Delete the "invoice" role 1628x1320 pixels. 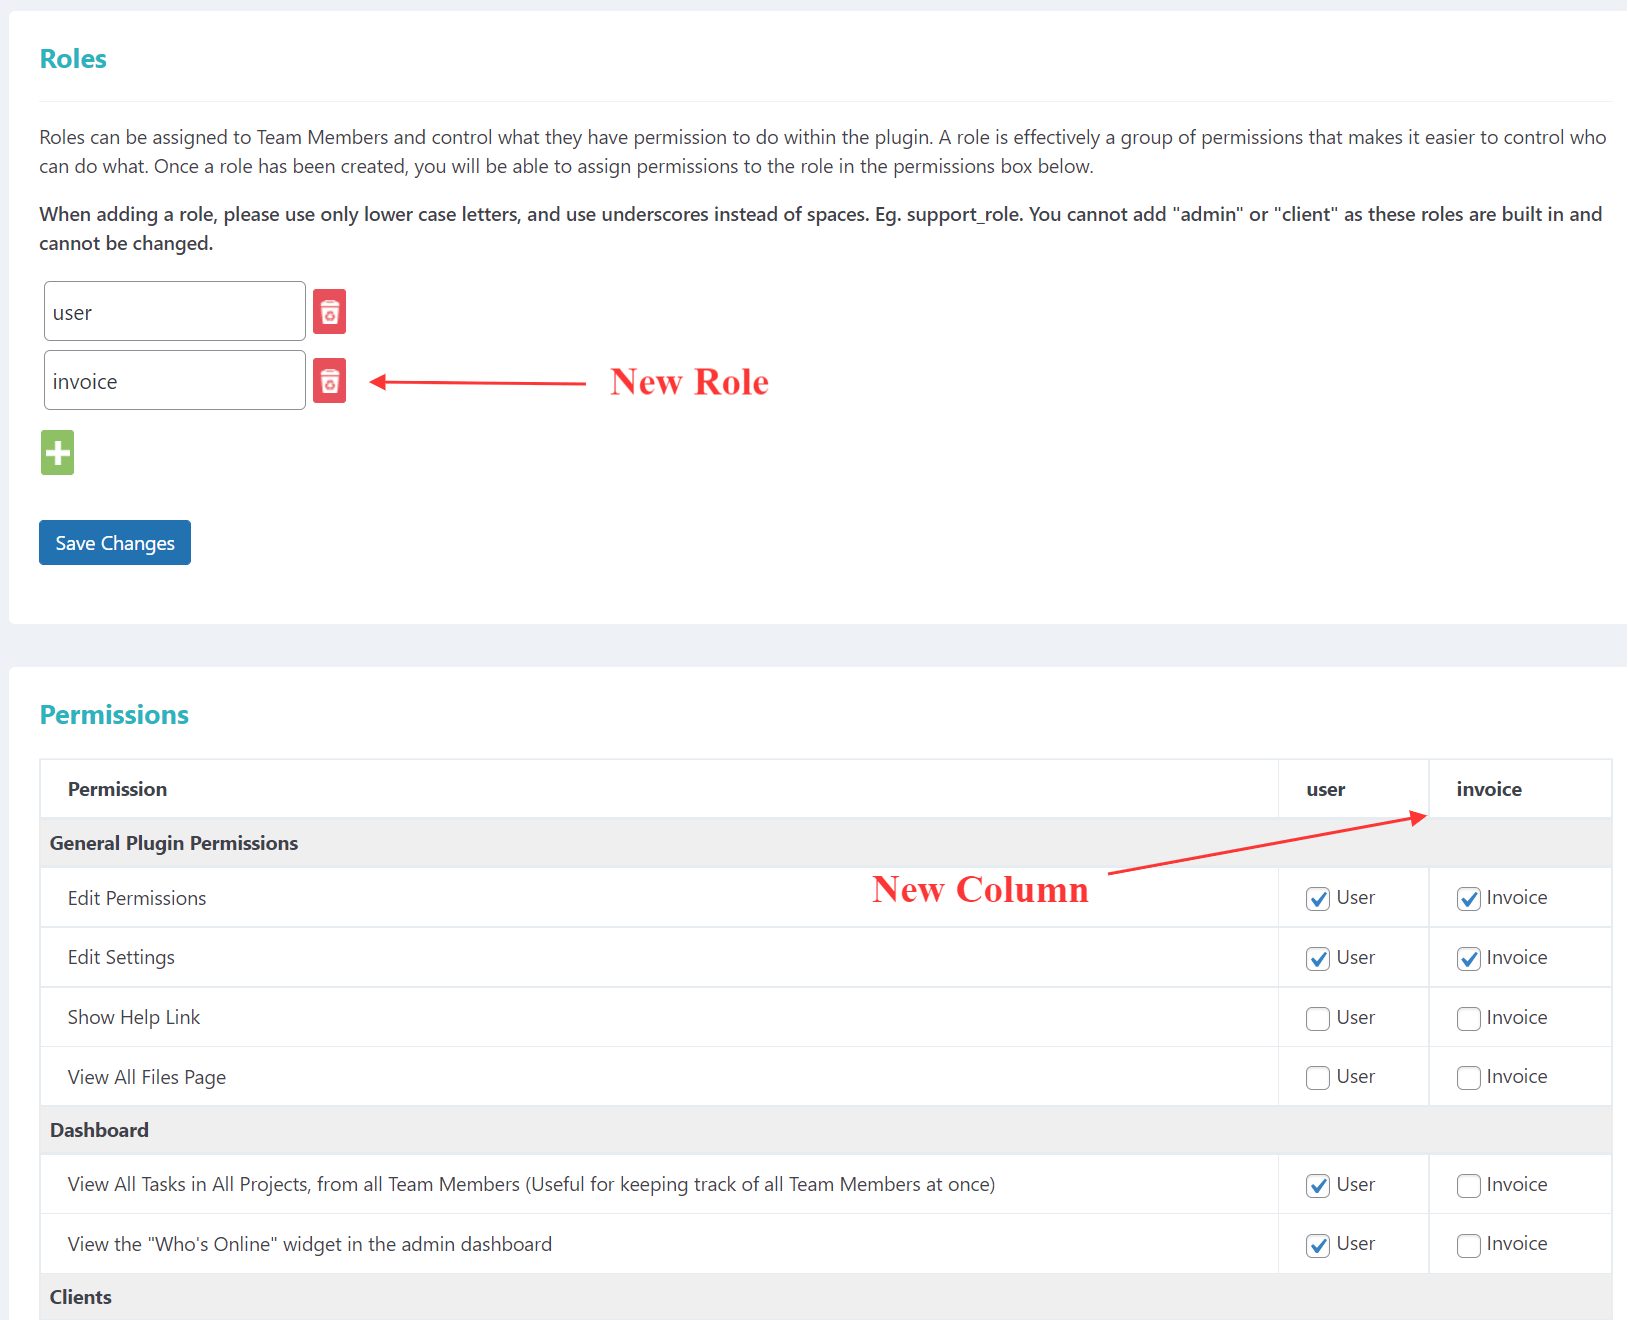329,381
